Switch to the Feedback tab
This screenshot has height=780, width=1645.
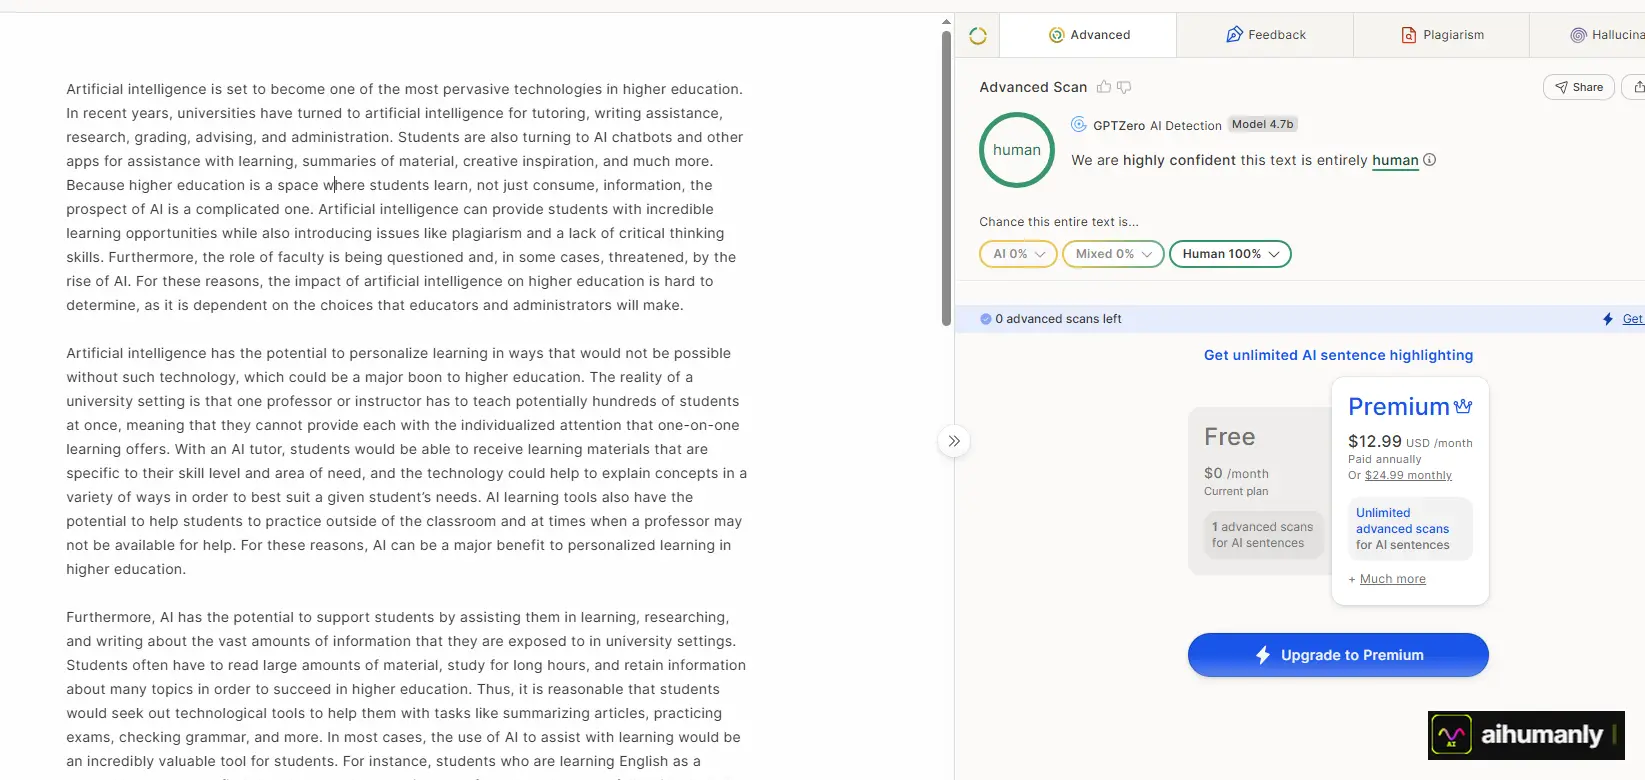(1265, 35)
